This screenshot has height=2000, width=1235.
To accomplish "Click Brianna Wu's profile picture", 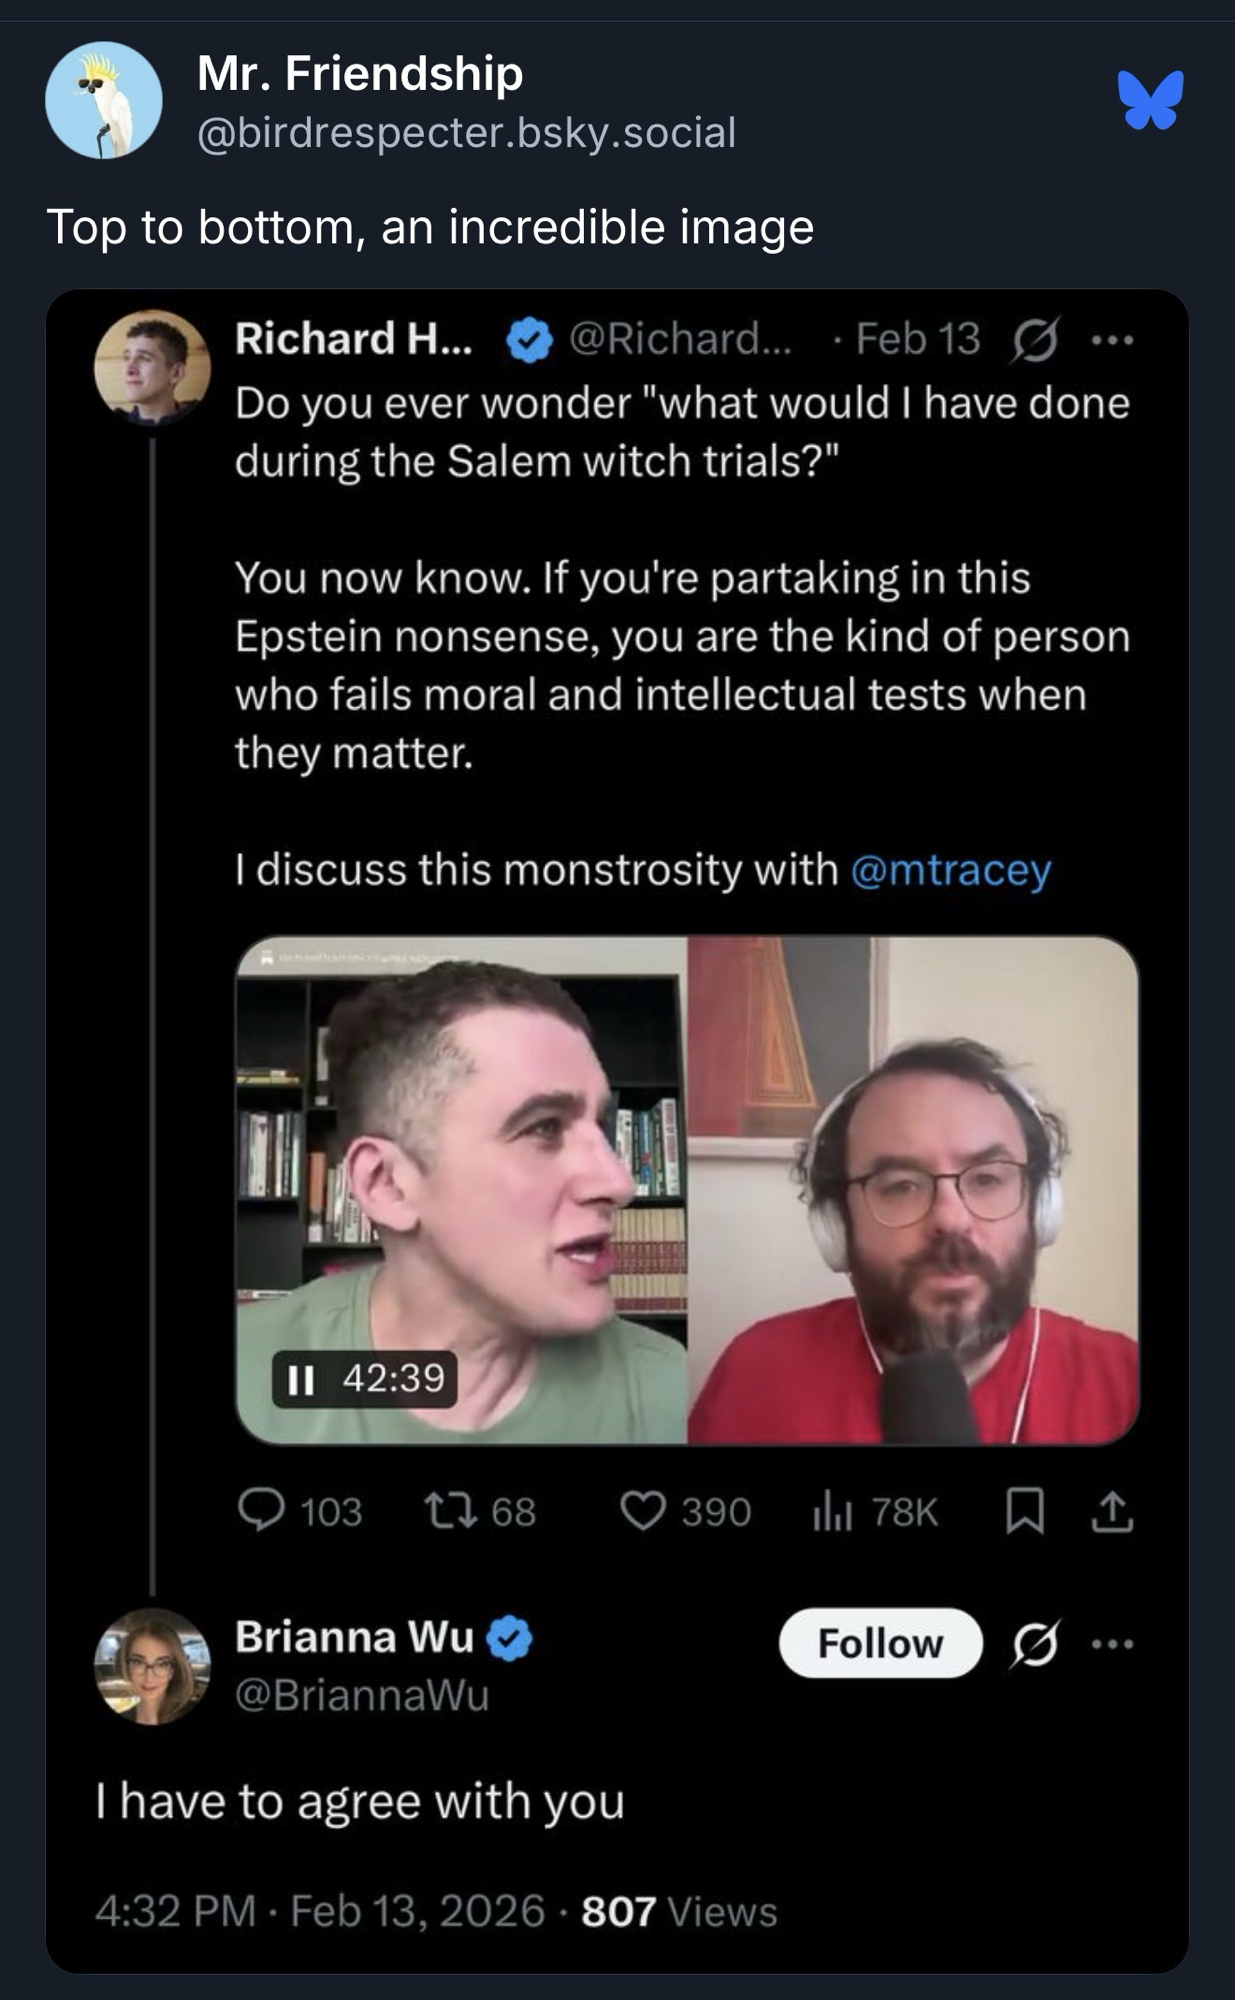I will 152,1667.
